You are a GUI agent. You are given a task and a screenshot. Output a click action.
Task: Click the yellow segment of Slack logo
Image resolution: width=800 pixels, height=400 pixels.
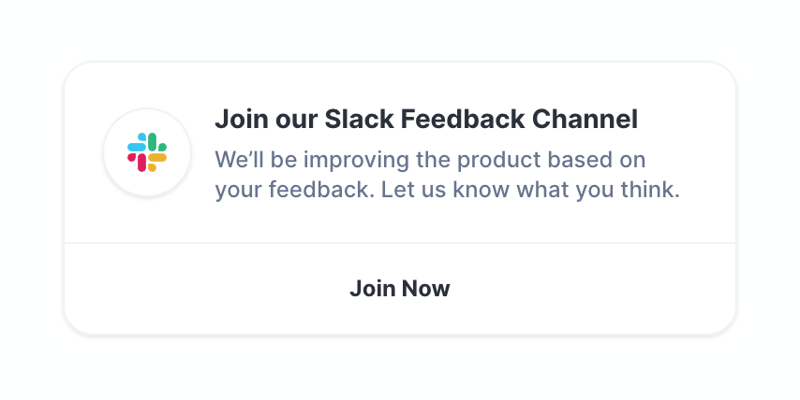click(157, 157)
